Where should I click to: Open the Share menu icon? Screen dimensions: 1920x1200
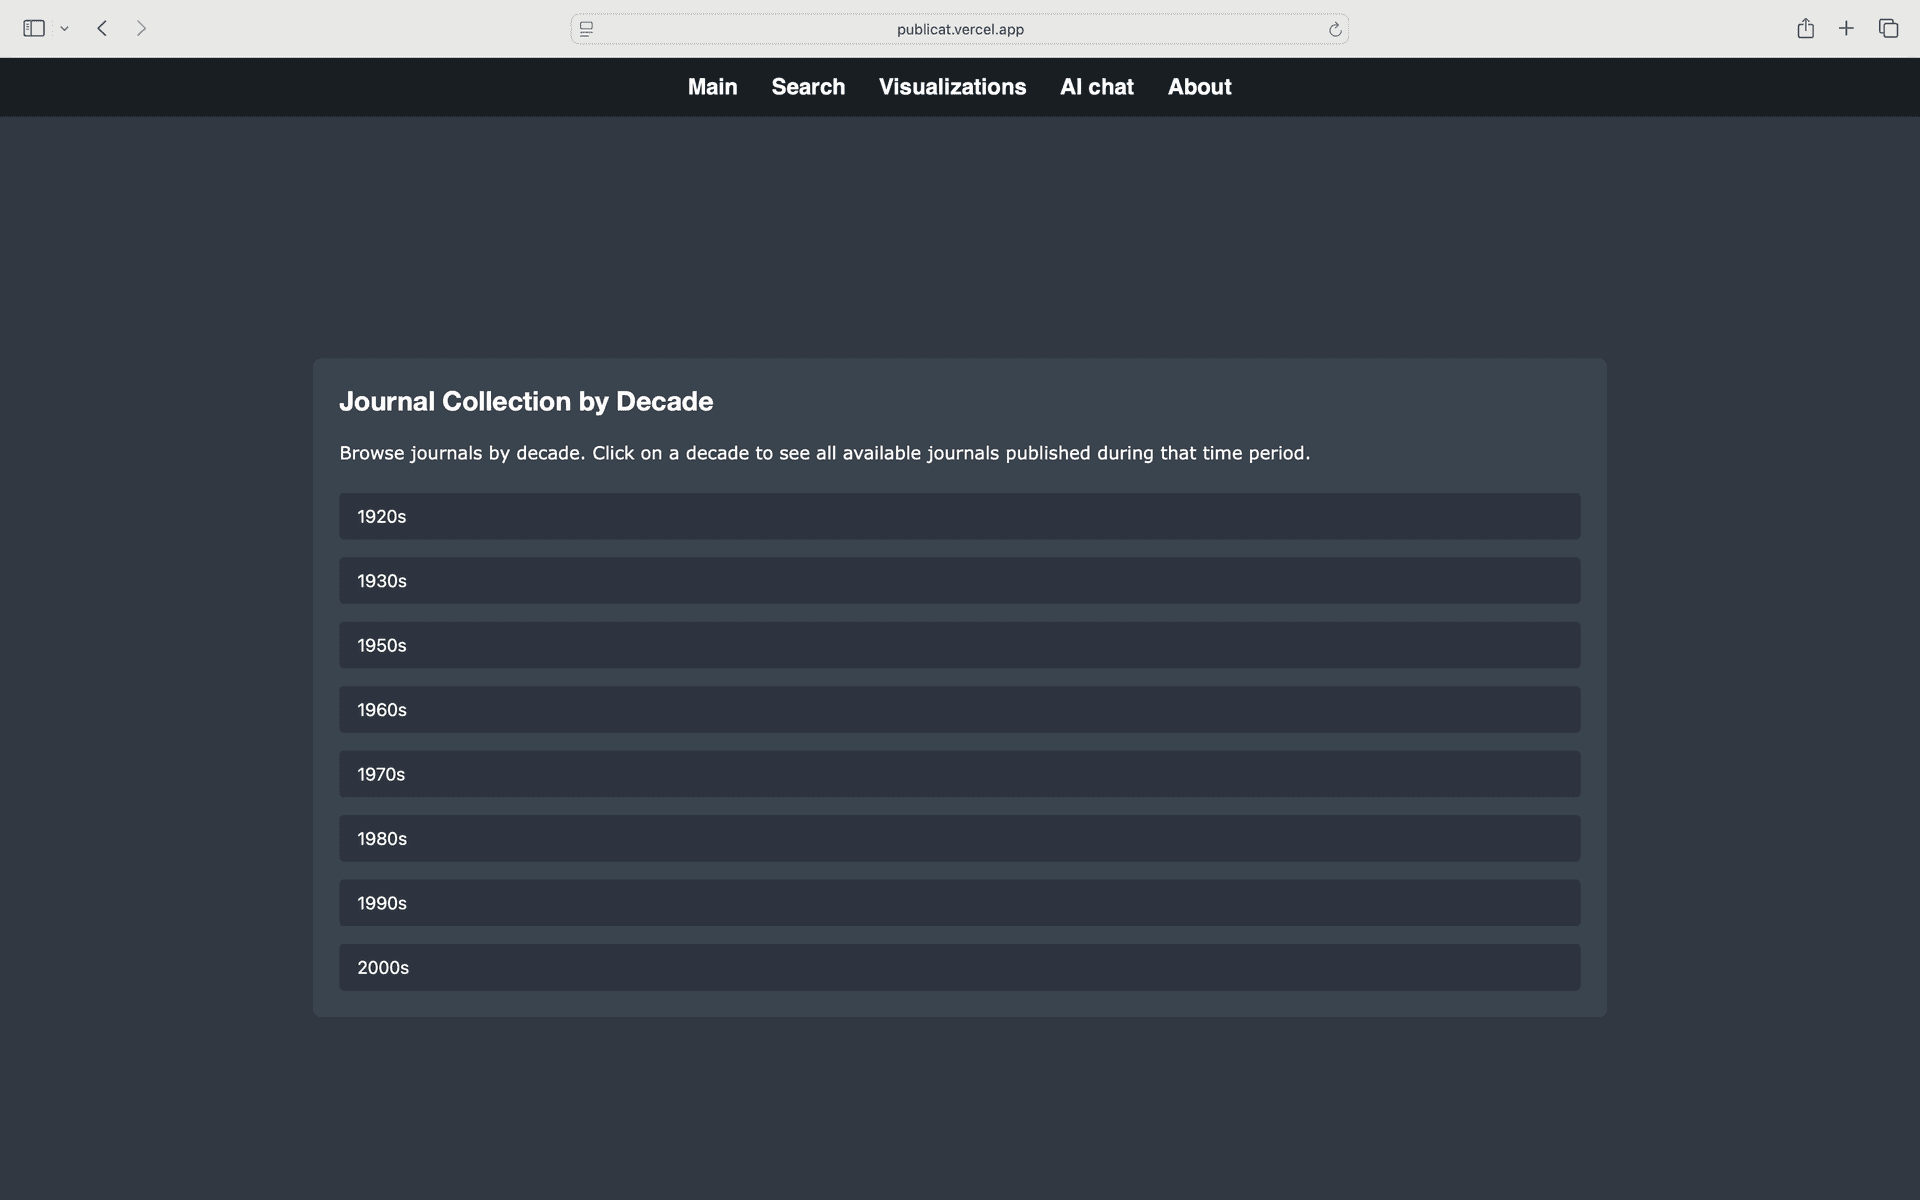(x=1805, y=28)
